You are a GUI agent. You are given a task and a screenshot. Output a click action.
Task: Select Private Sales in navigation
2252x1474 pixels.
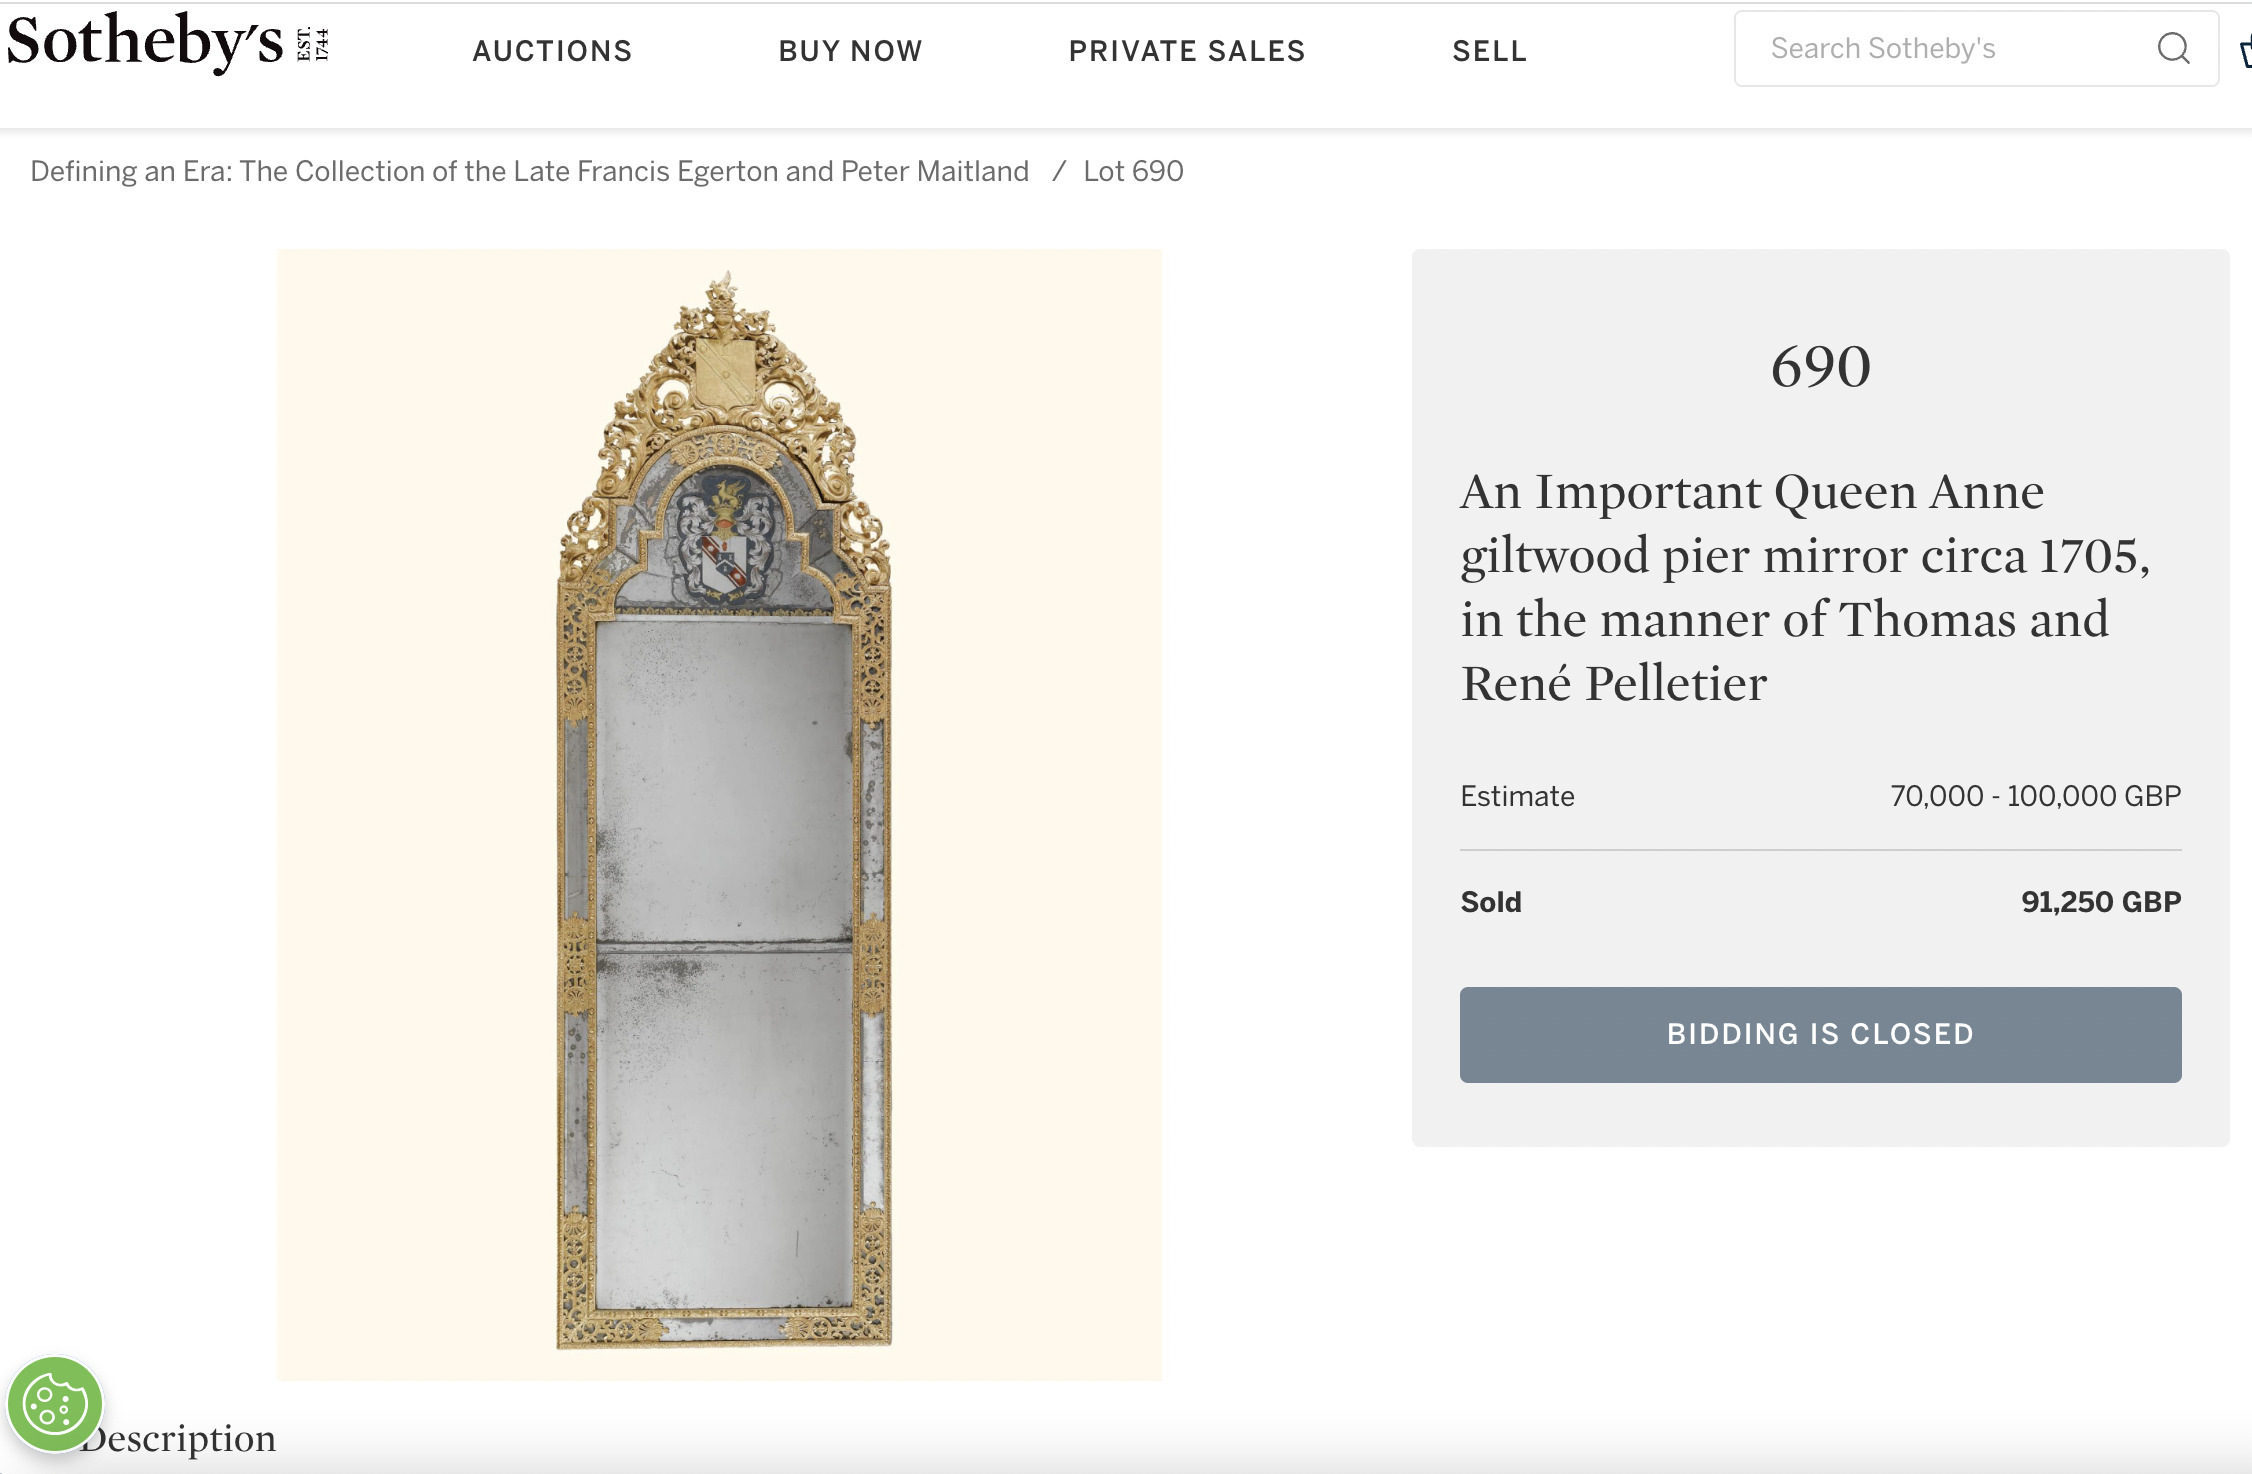coord(1187,51)
